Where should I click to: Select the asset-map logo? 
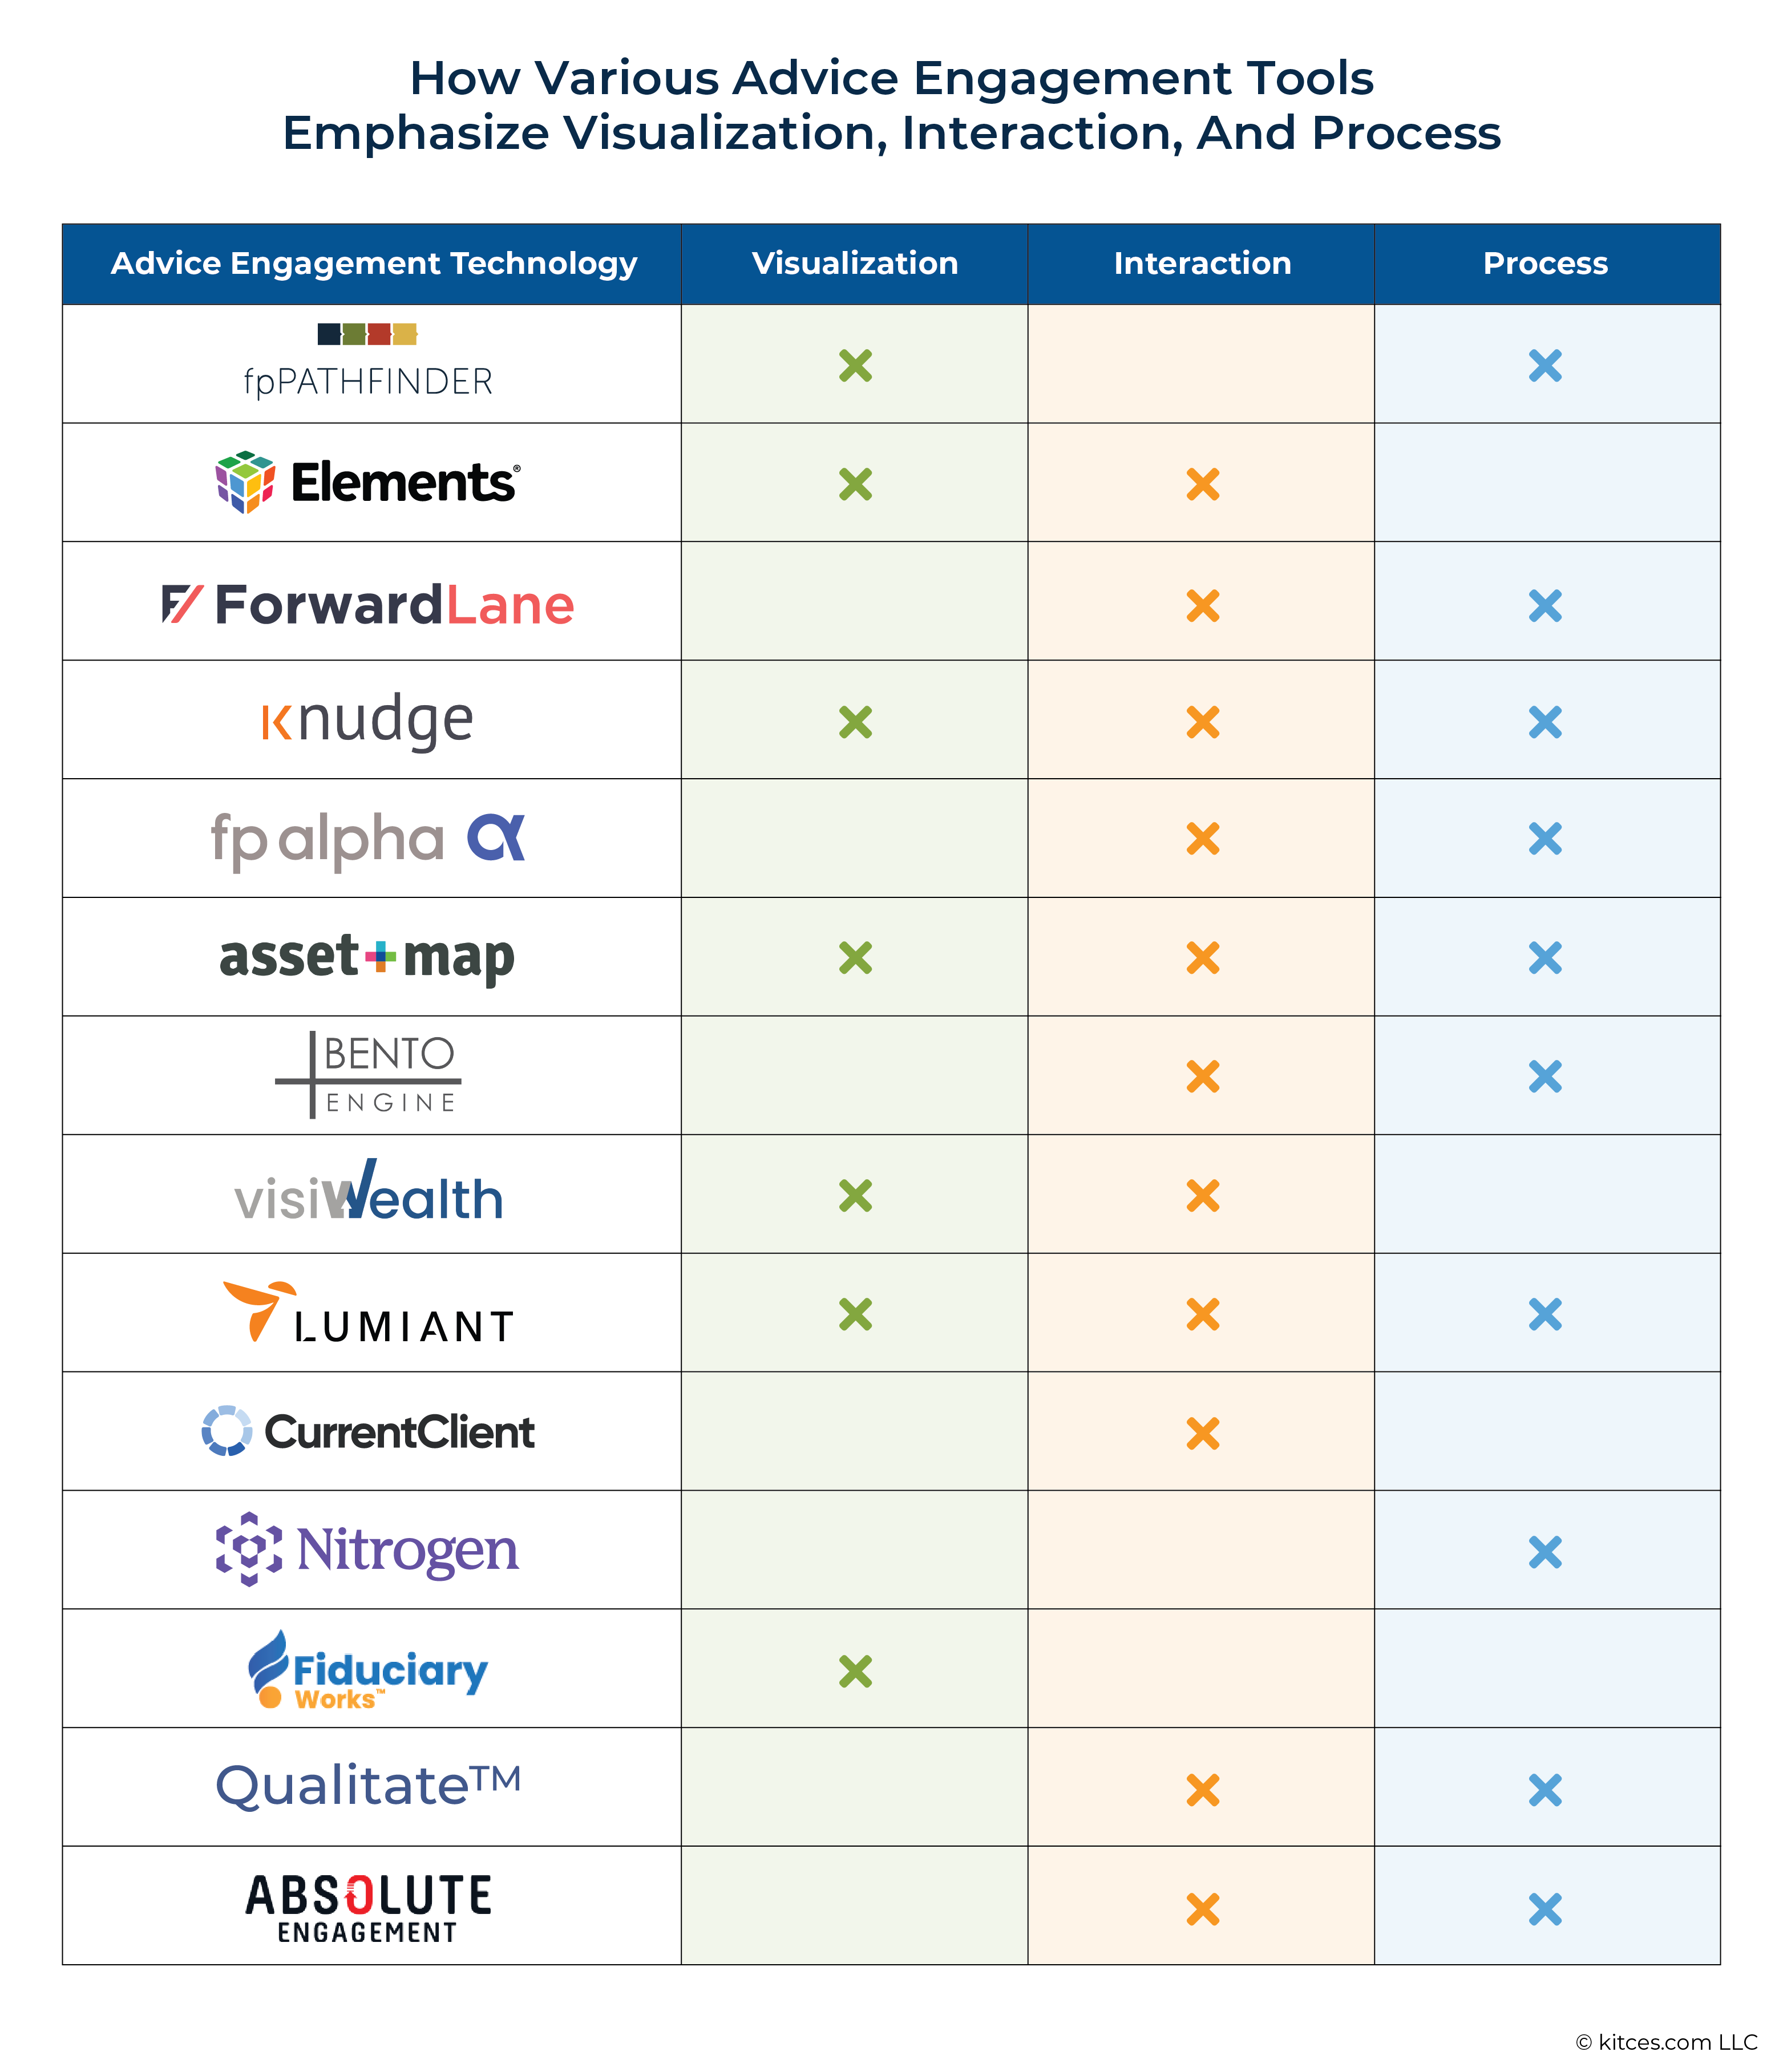point(367,957)
